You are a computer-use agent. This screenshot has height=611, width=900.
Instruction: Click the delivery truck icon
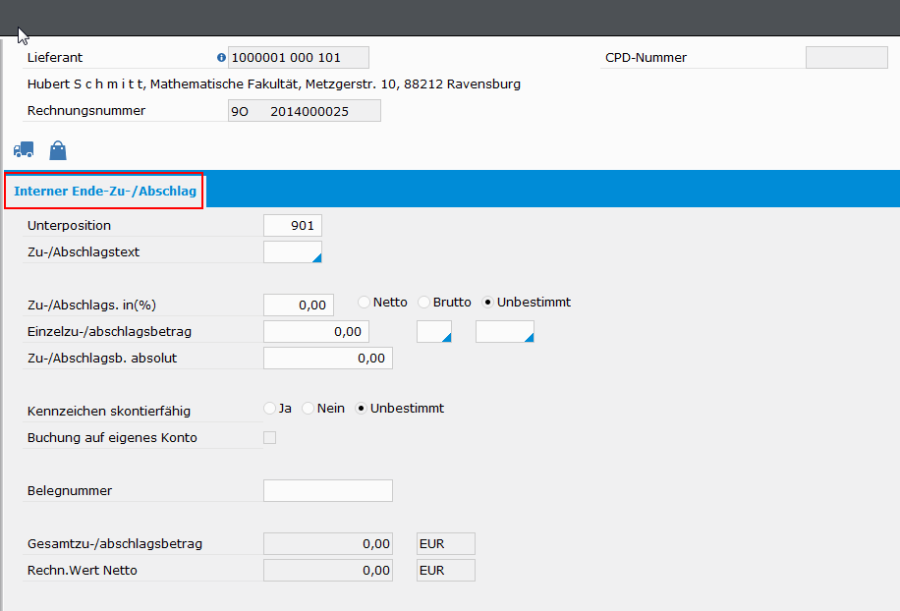click(x=24, y=150)
